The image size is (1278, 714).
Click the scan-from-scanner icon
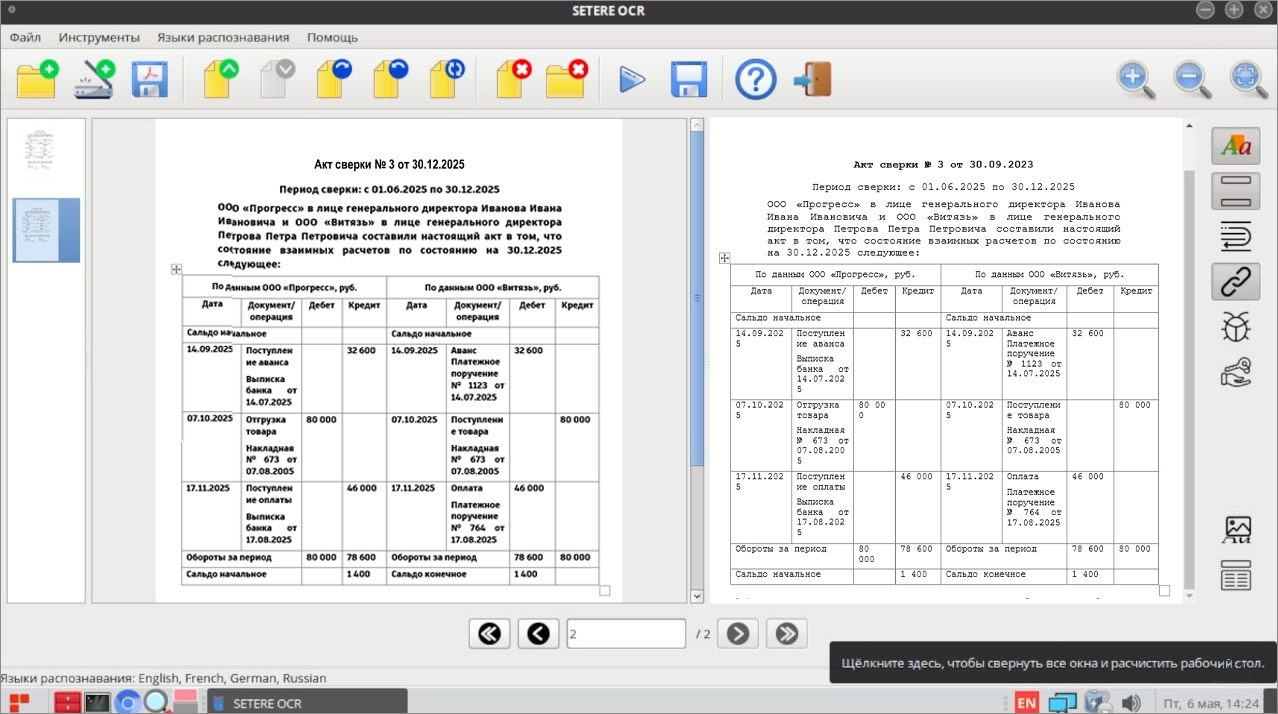pos(94,79)
